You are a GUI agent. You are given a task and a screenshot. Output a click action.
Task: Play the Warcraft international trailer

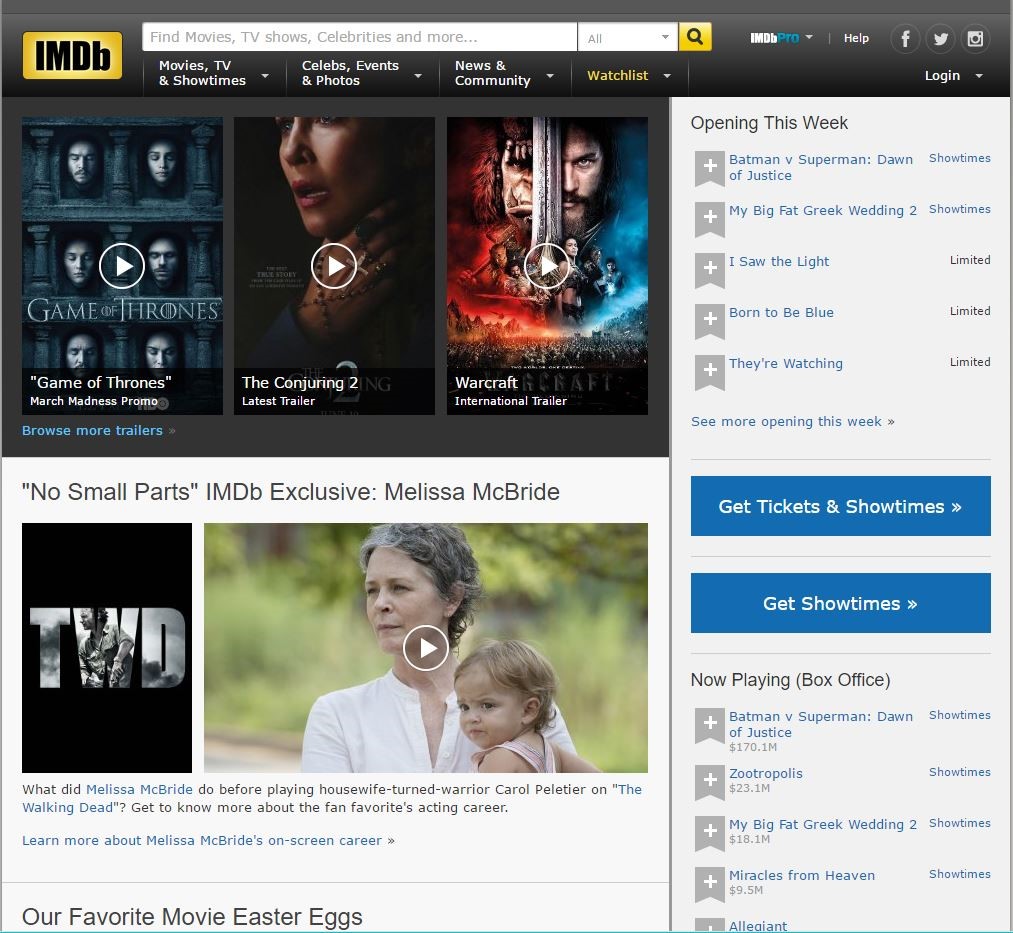click(x=547, y=266)
